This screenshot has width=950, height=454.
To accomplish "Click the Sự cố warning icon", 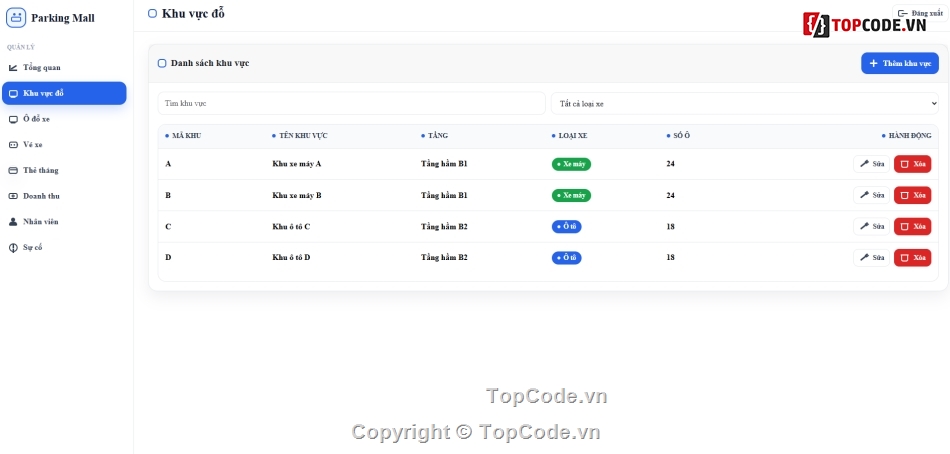I will tap(13, 248).
